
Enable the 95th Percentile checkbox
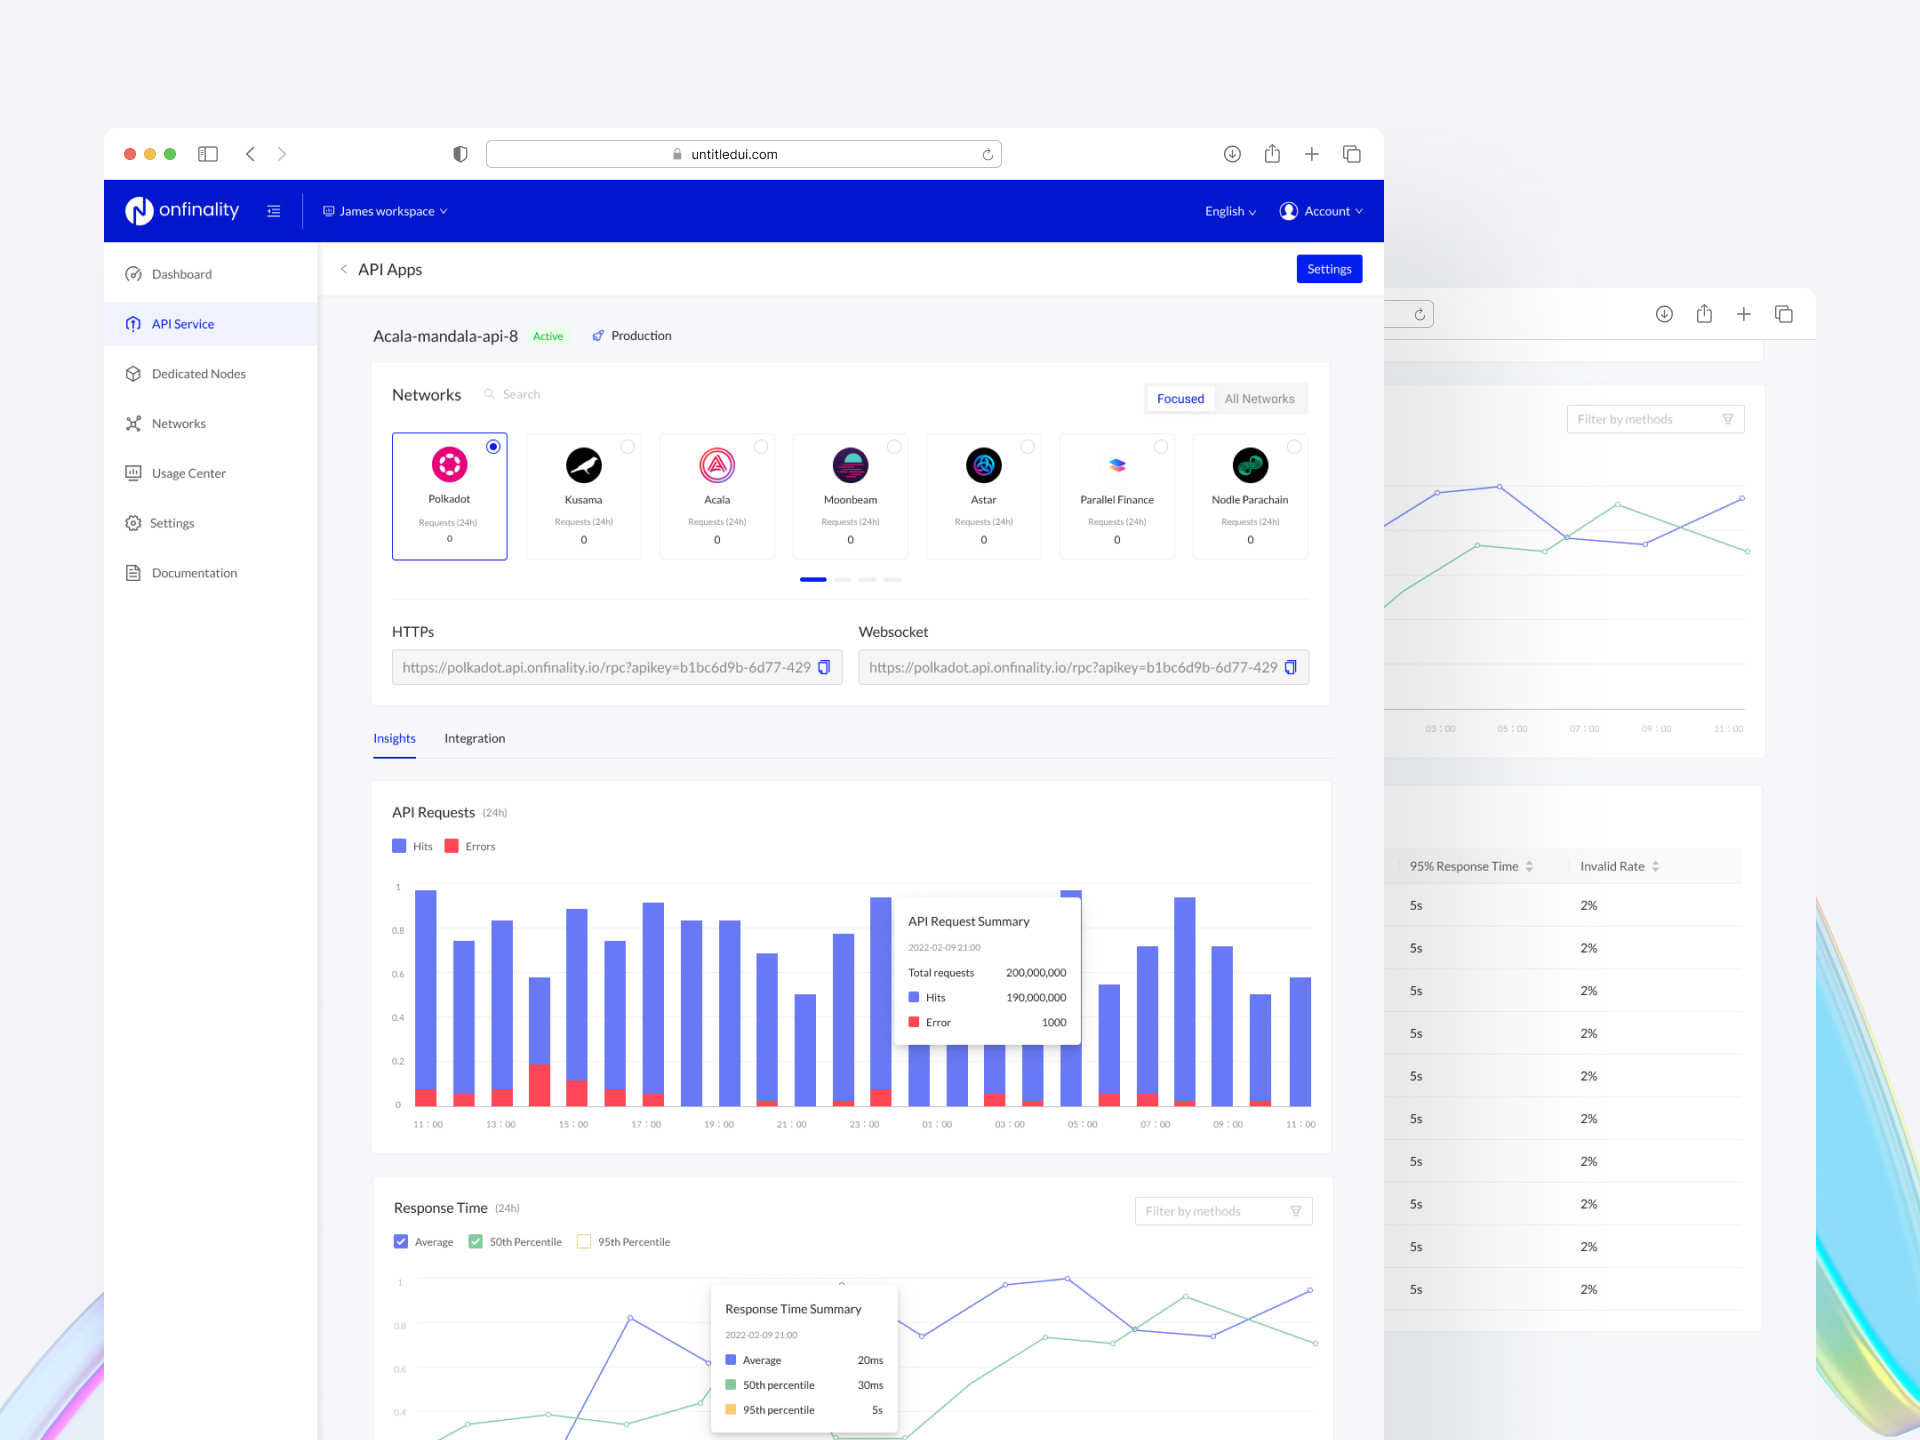click(583, 1241)
